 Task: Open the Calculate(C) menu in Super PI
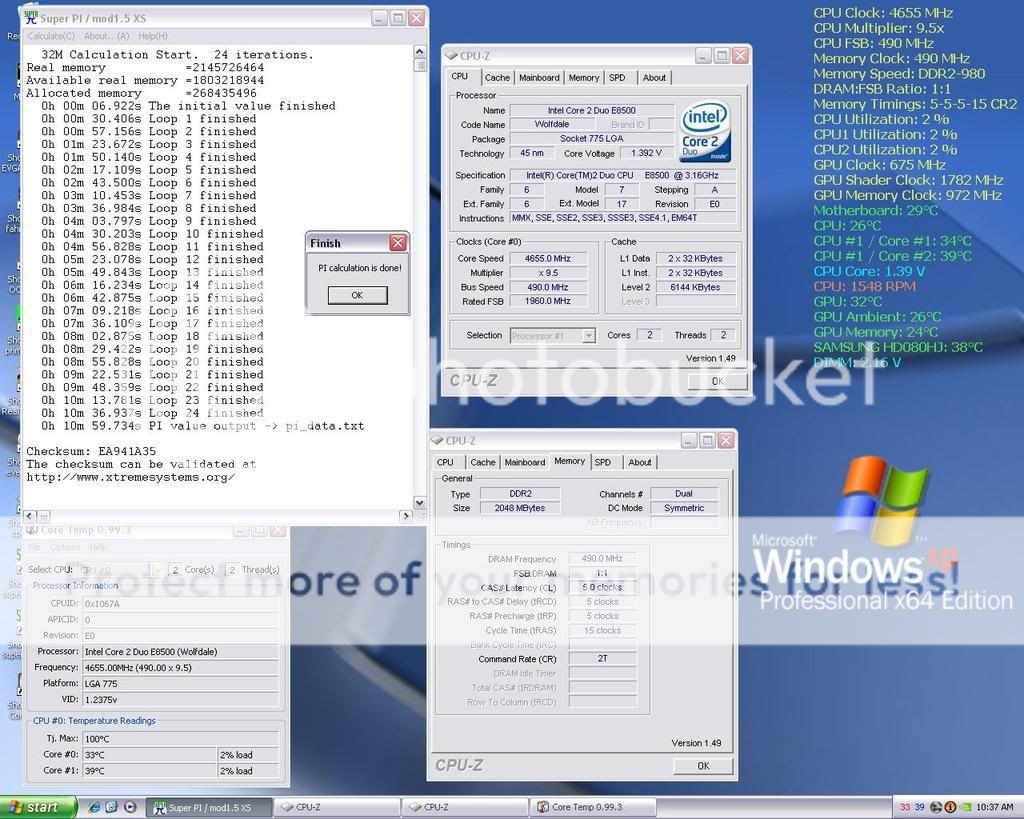click(51, 36)
